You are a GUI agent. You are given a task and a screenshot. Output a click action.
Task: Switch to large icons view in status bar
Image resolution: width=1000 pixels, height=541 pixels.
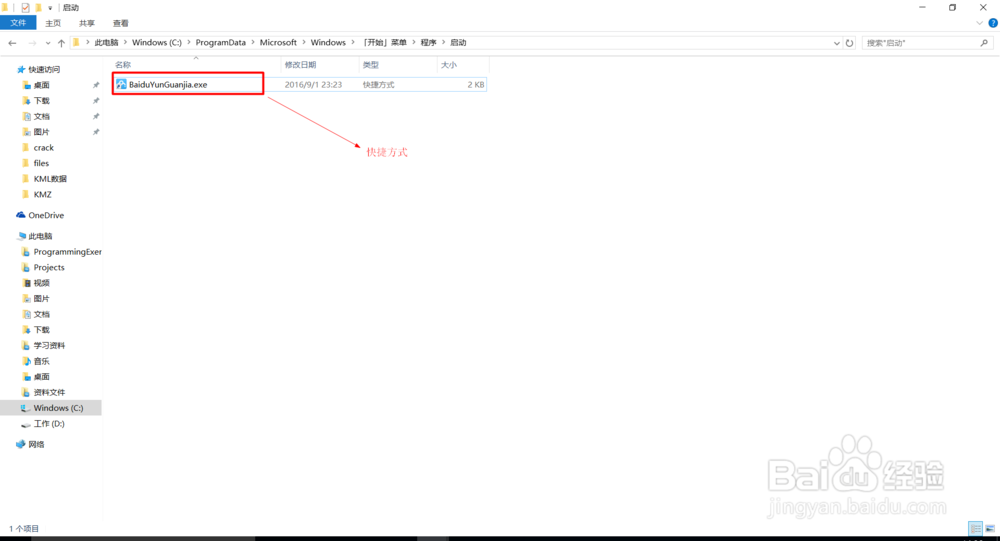pos(990,528)
